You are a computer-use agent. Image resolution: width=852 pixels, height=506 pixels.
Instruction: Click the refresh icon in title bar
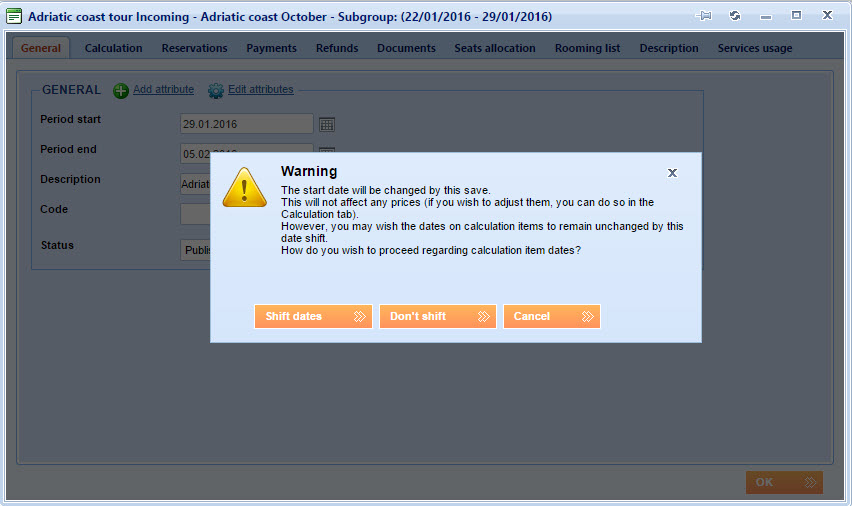pos(735,15)
